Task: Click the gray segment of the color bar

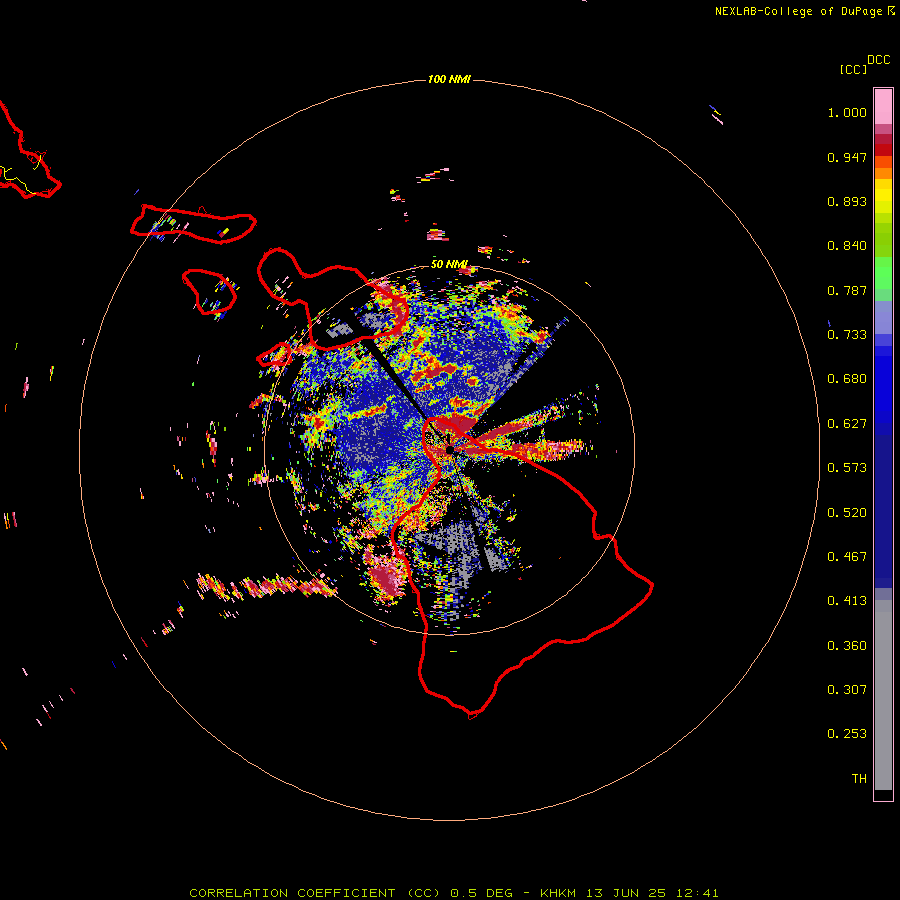Action: [x=883, y=695]
